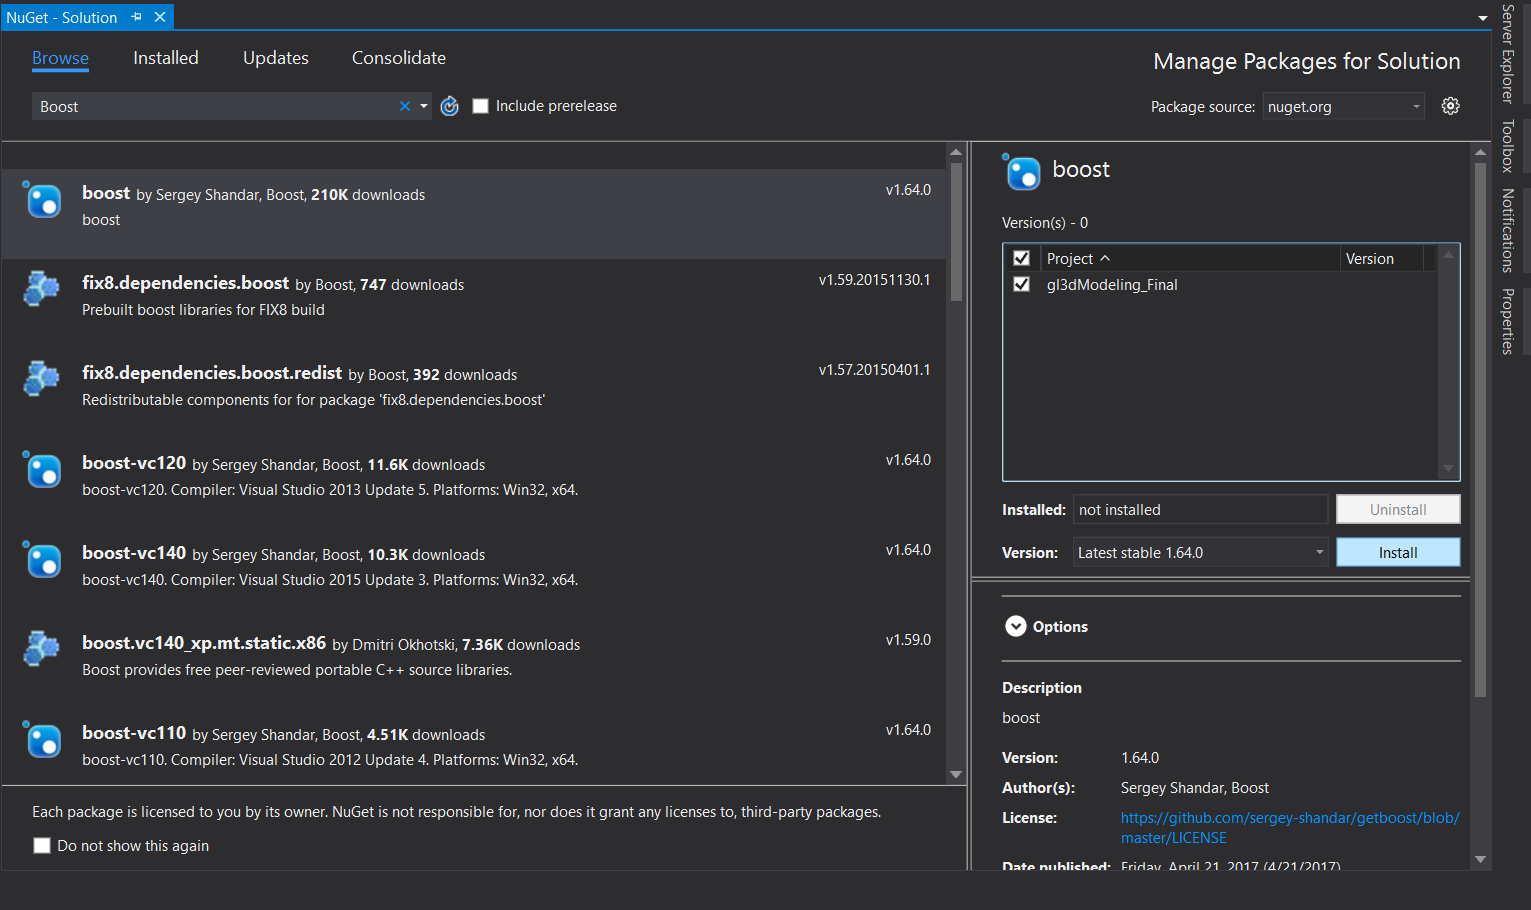Image resolution: width=1531 pixels, height=910 pixels.
Task: Select the boost-vc110 package row
Action: (x=474, y=747)
